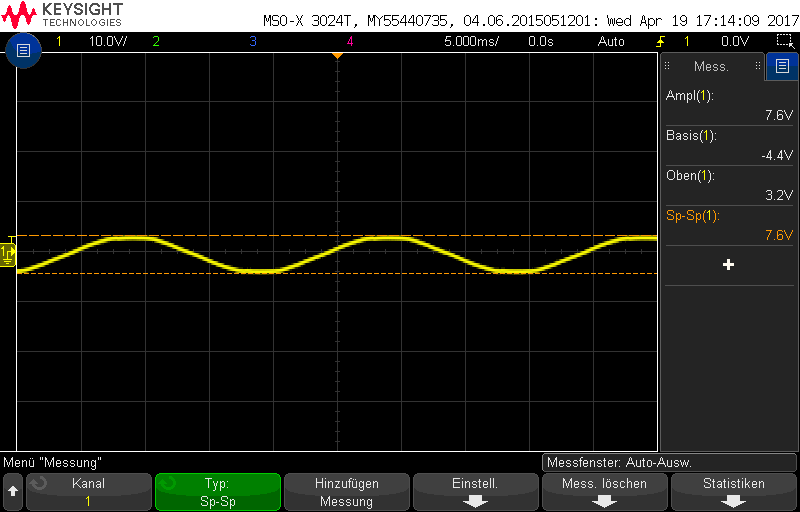Select the highlighted Sp-Sp(1) measurement
Image resolution: width=800 pixels, height=512 pixels.
(x=730, y=225)
